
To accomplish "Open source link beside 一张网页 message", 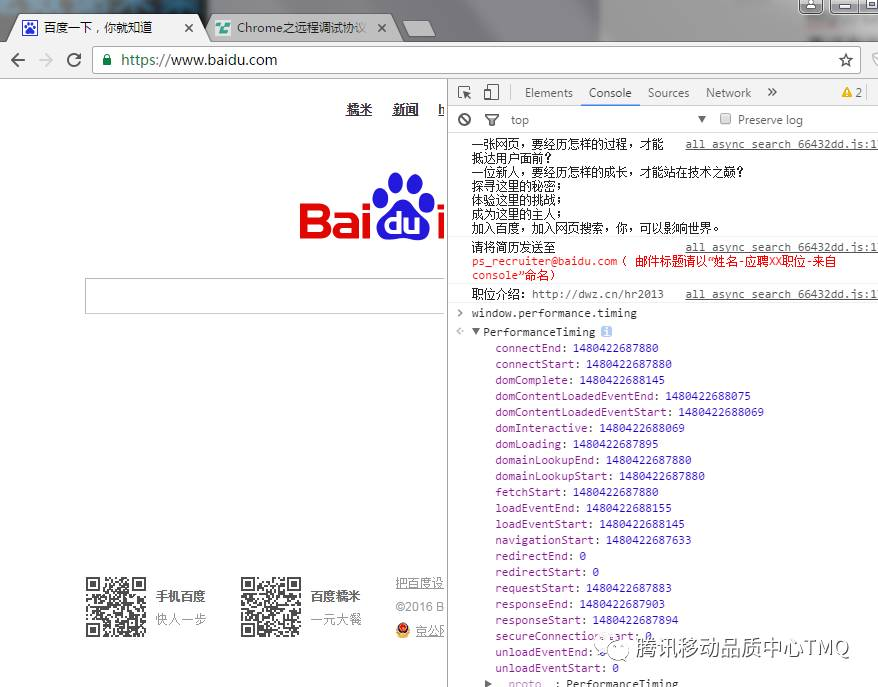I will click(x=781, y=144).
